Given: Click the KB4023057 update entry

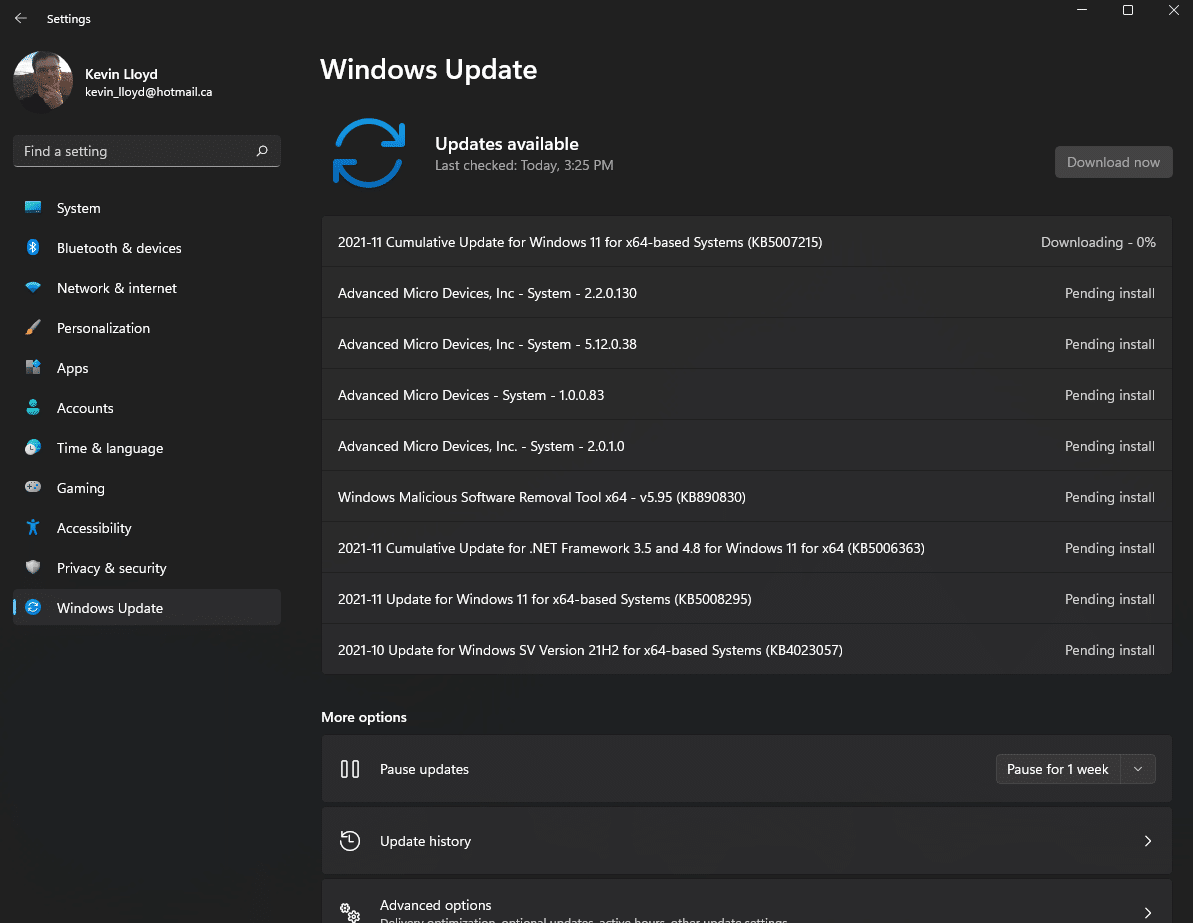Looking at the screenshot, I should tap(746, 650).
